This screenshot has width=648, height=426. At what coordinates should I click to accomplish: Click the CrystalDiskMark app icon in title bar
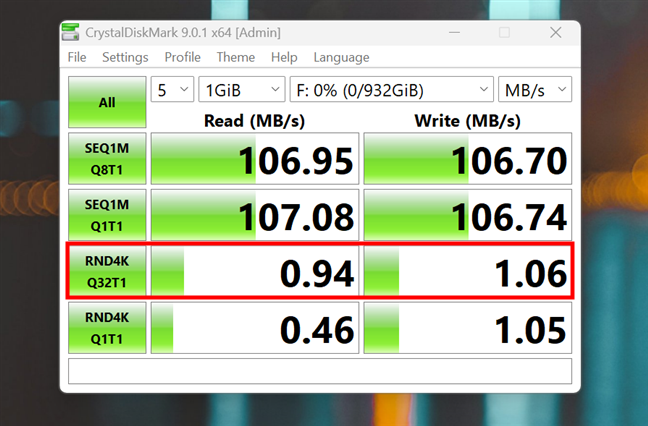[70, 32]
